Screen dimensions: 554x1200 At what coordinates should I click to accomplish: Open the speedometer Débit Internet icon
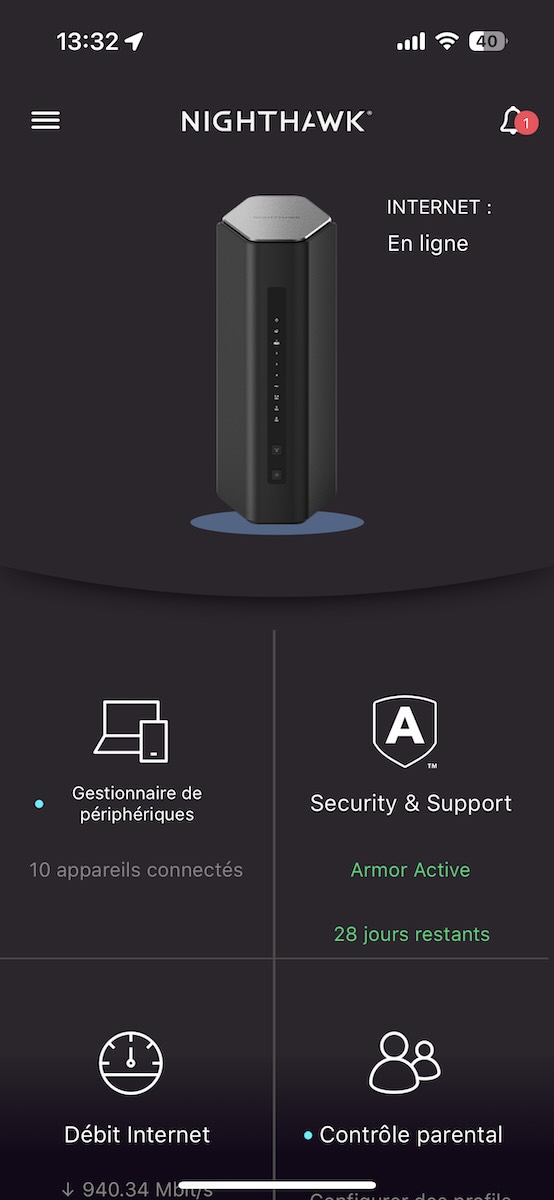coord(131,1063)
